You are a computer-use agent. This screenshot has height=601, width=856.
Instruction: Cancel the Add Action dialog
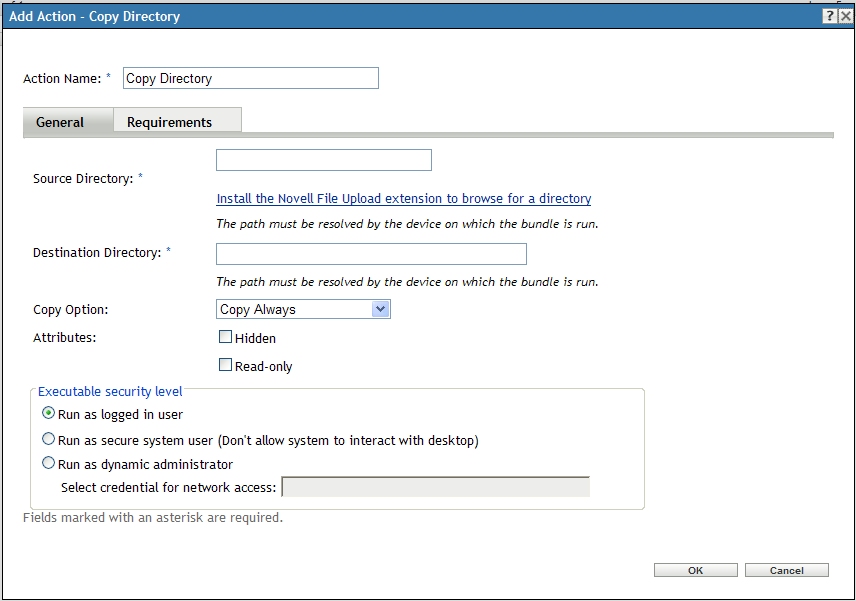click(x=787, y=569)
